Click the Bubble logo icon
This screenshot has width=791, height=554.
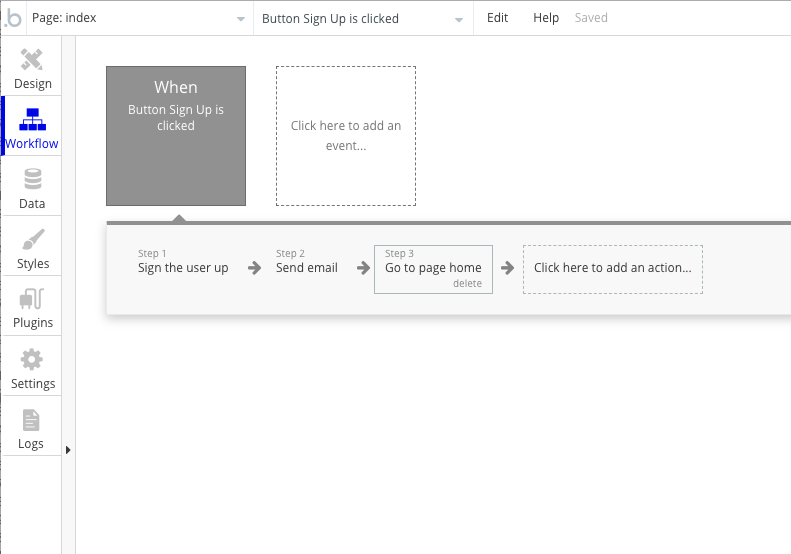pos(13,19)
